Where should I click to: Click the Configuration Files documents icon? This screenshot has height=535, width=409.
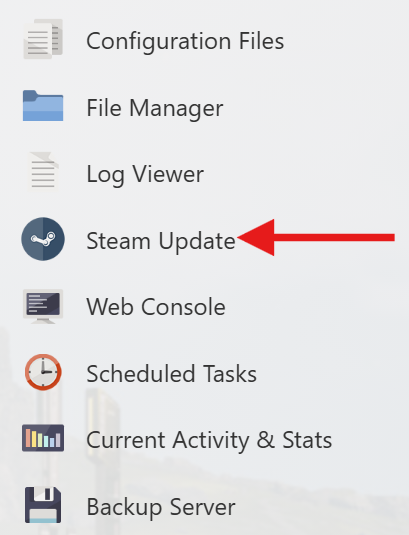43,39
